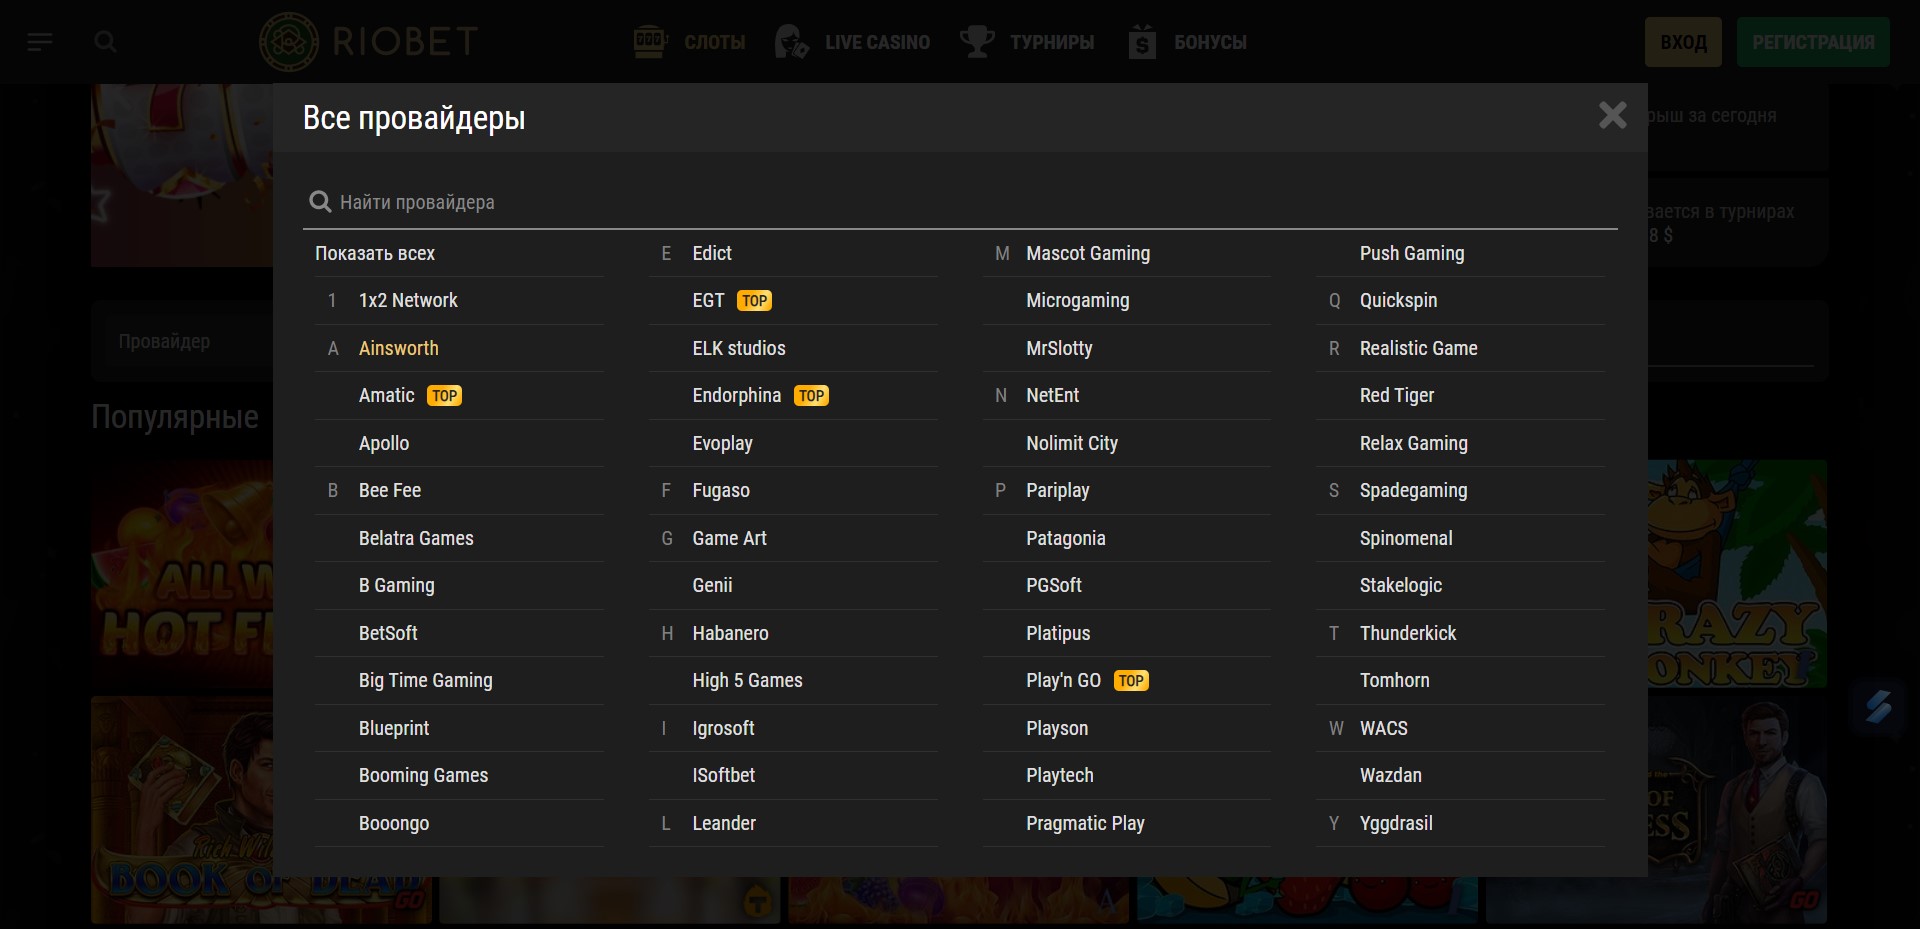Click the Регистрация sign-up button

click(x=1813, y=42)
